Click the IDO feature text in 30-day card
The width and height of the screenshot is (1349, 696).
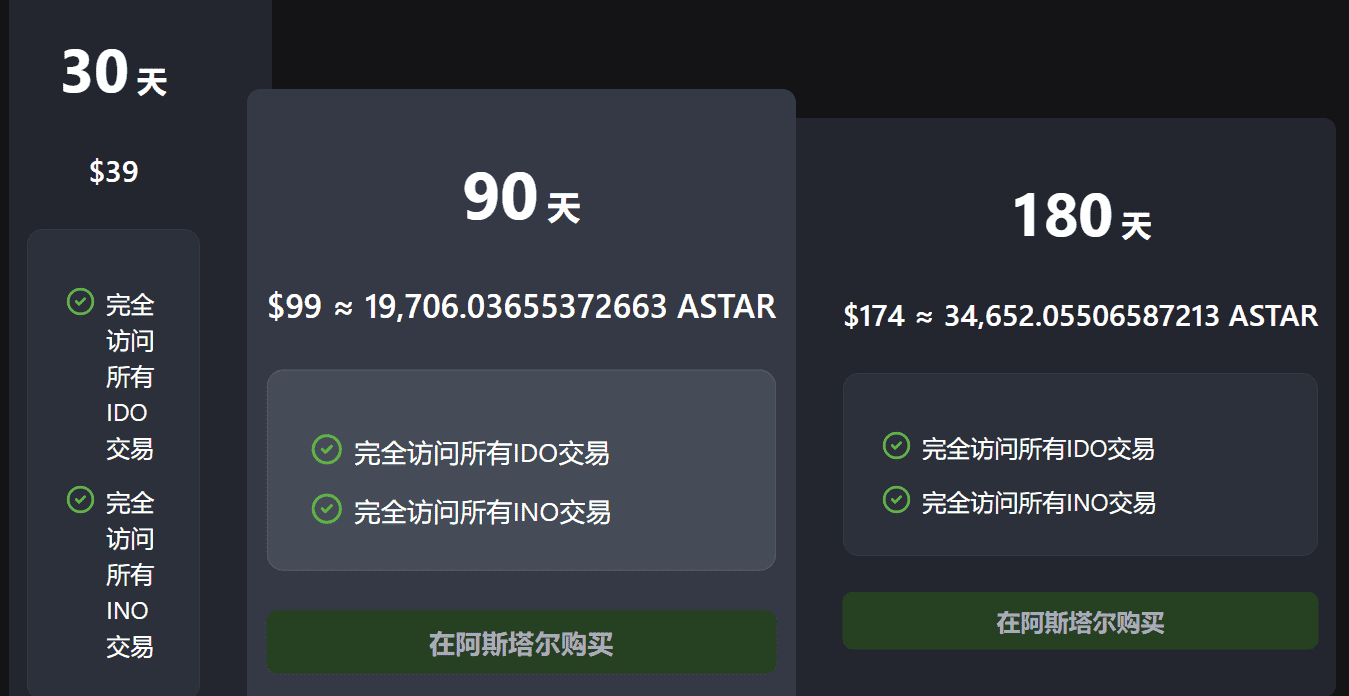(129, 376)
